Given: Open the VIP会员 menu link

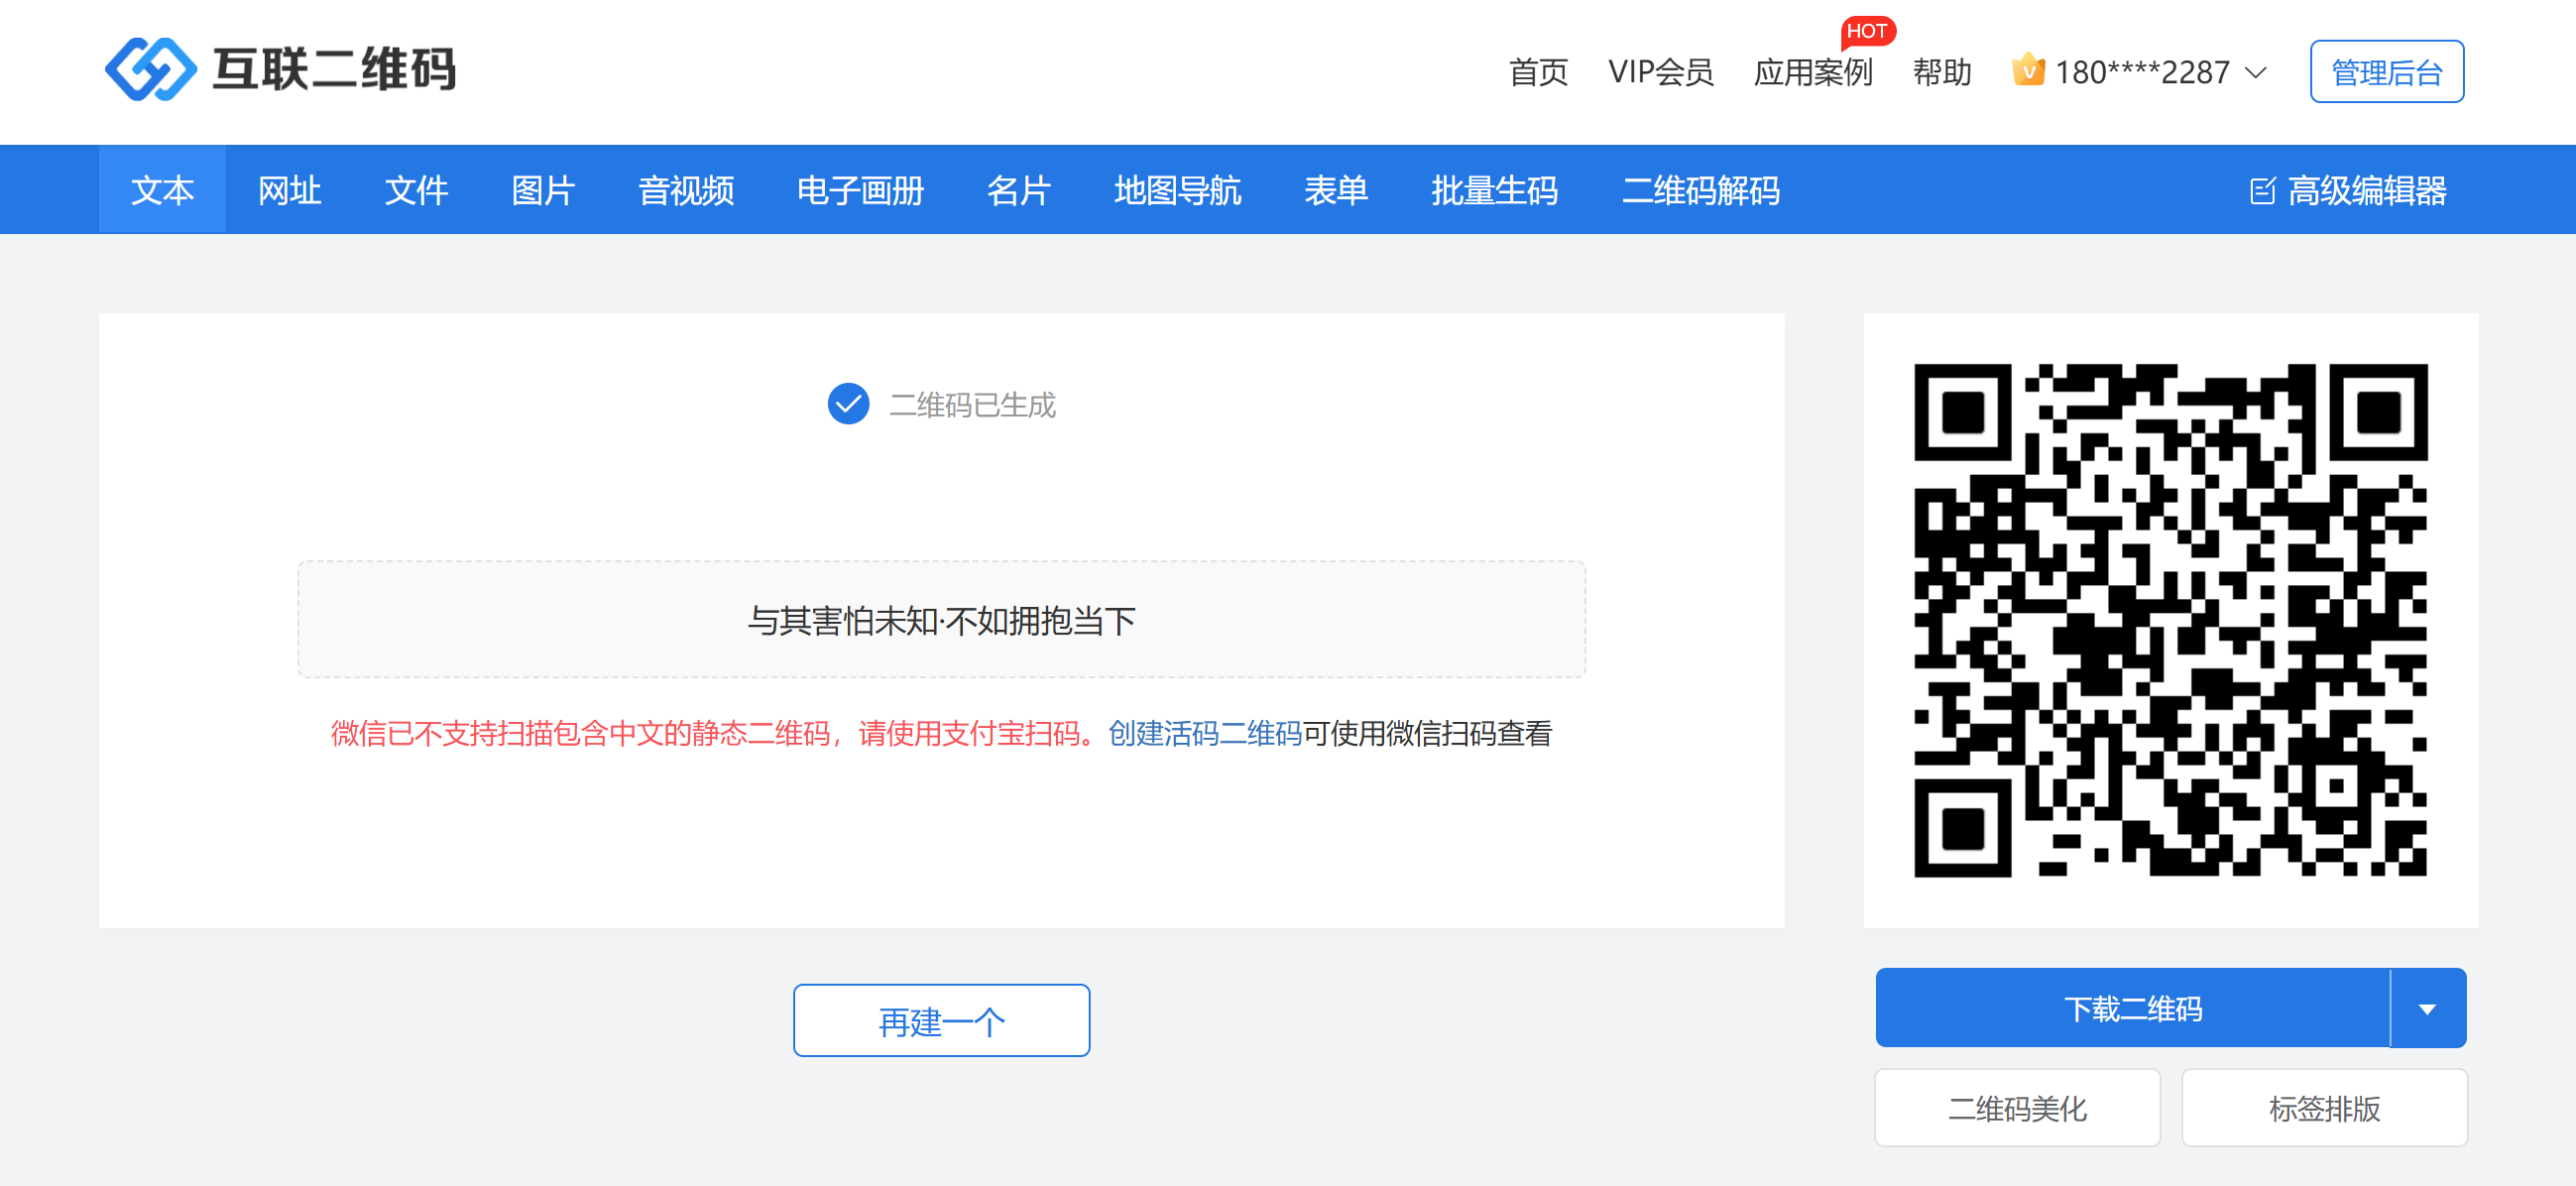Looking at the screenshot, I should click(x=1660, y=72).
